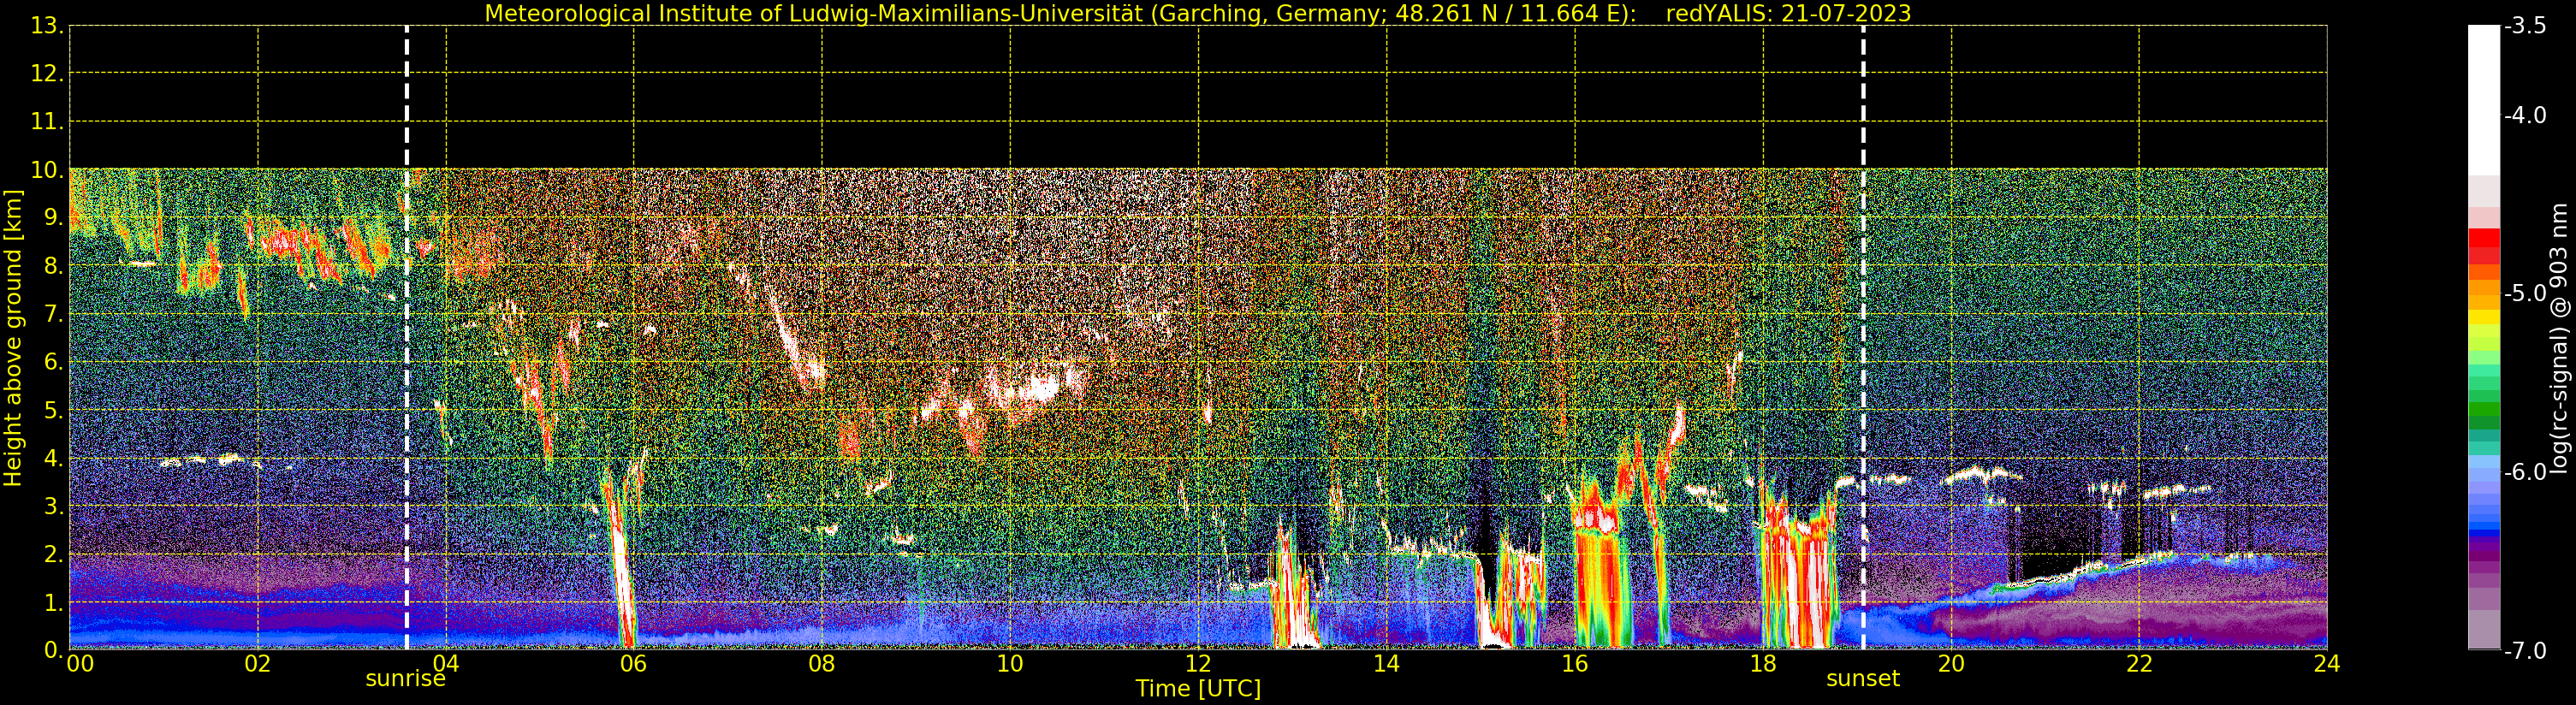Click the 'Height above ground [km]' axis label
2576x705 pixels.
13,338
